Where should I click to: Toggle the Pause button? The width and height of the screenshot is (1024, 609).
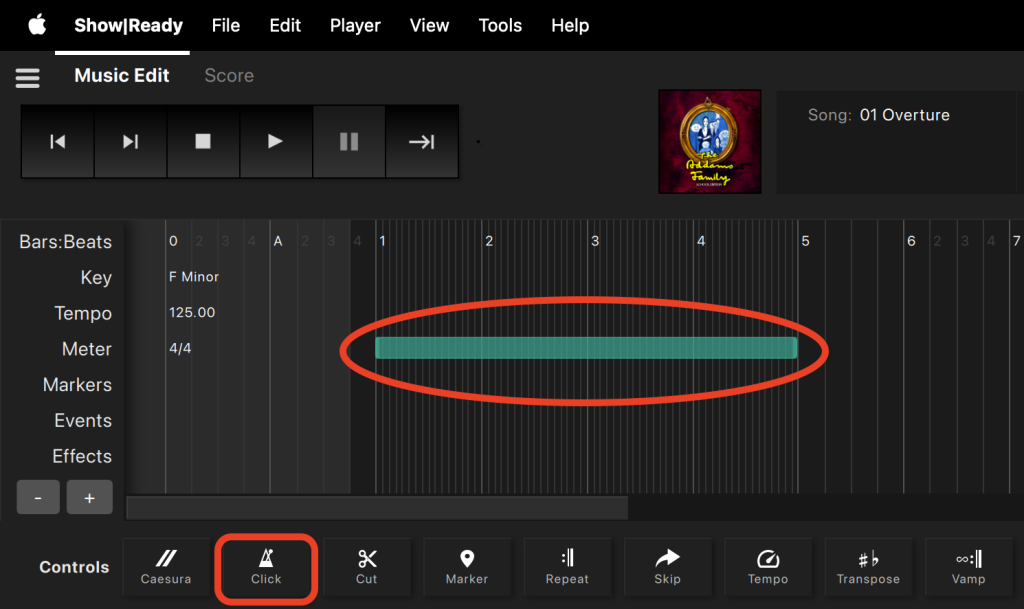coord(349,142)
